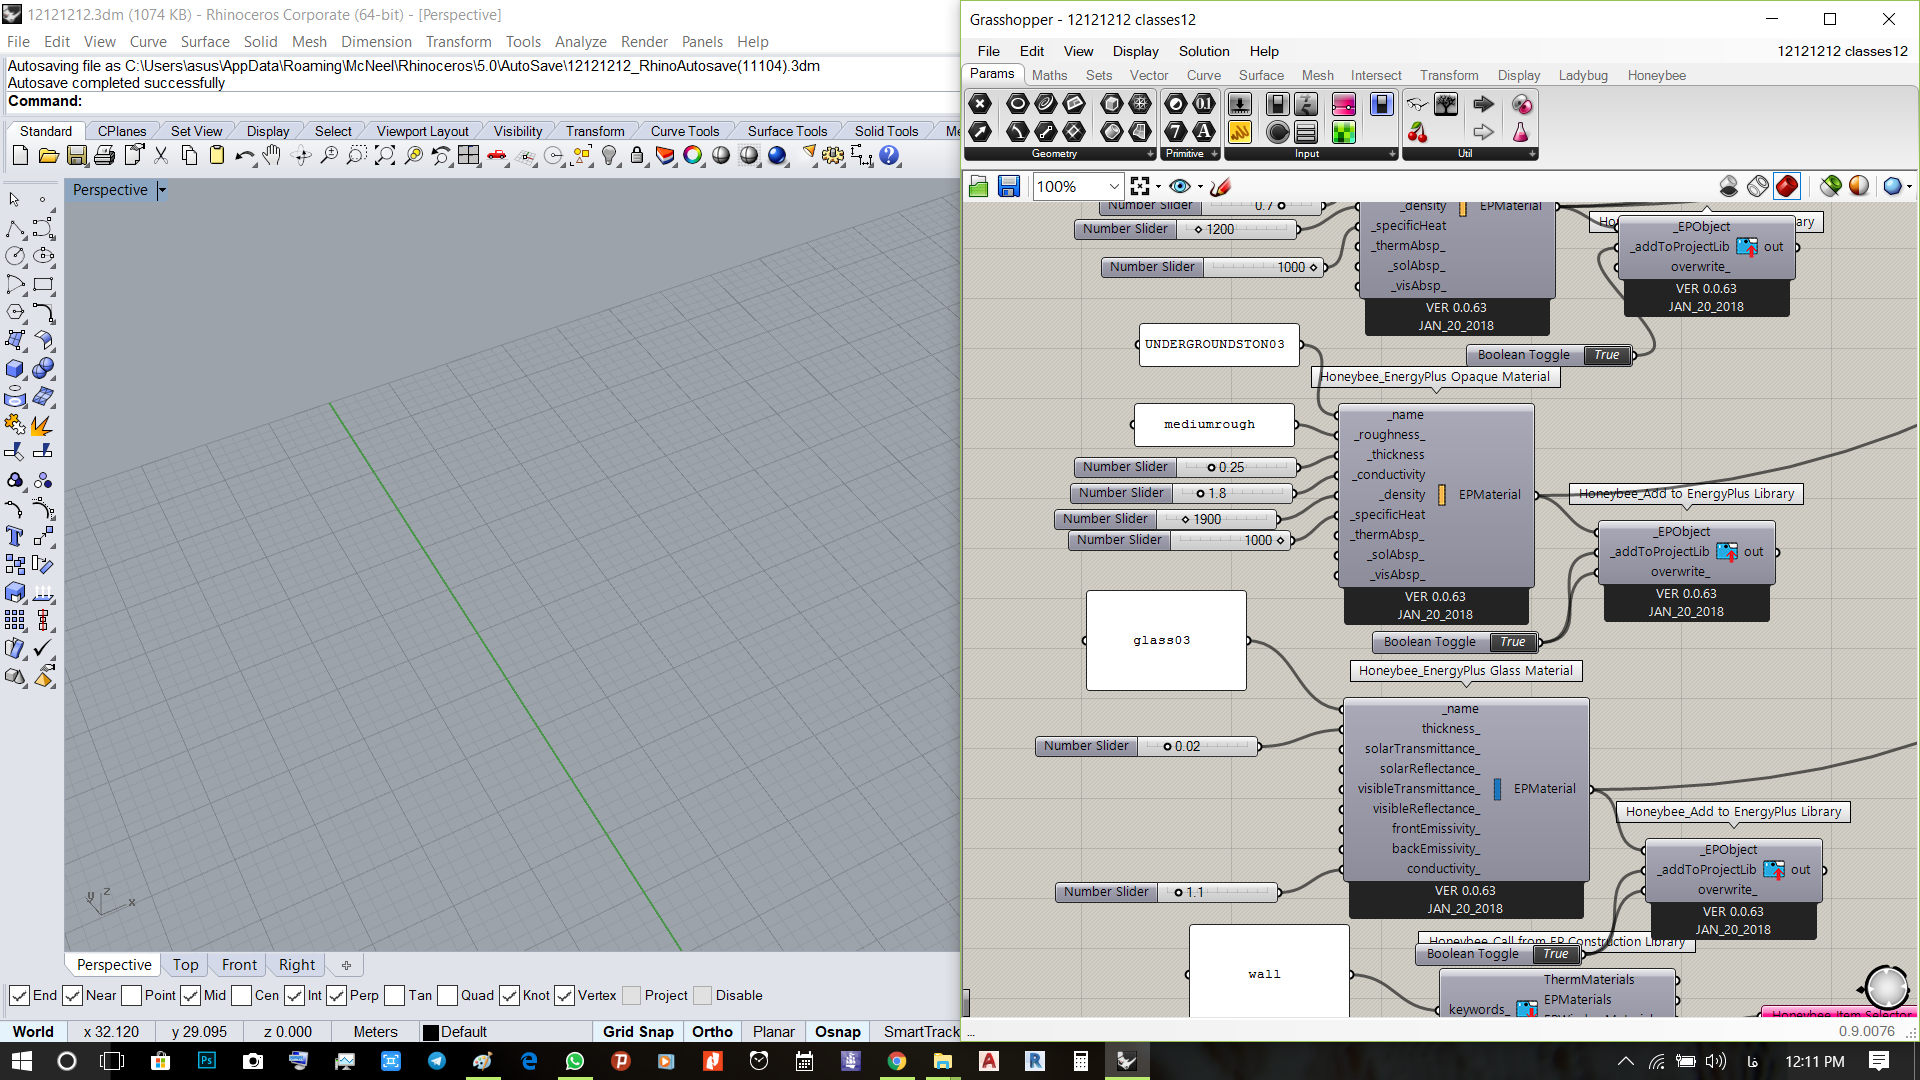Expand the Geometry panel in Params

point(1149,154)
